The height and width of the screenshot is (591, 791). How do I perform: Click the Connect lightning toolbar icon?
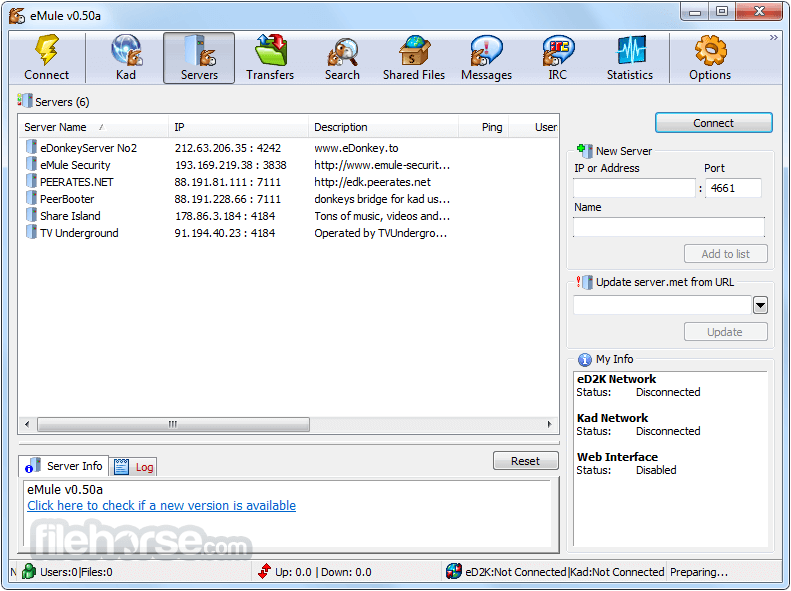46,50
